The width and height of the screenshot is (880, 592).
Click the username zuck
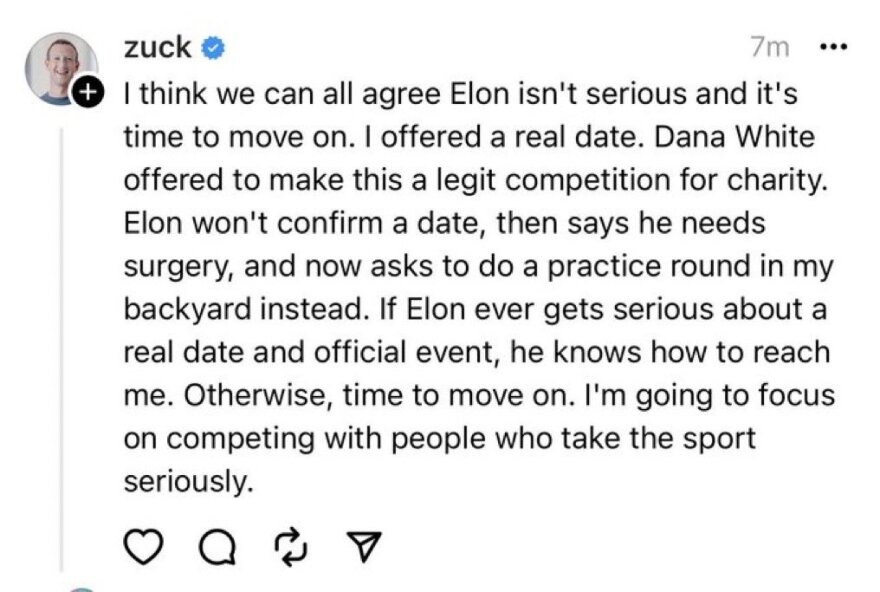coord(157,46)
